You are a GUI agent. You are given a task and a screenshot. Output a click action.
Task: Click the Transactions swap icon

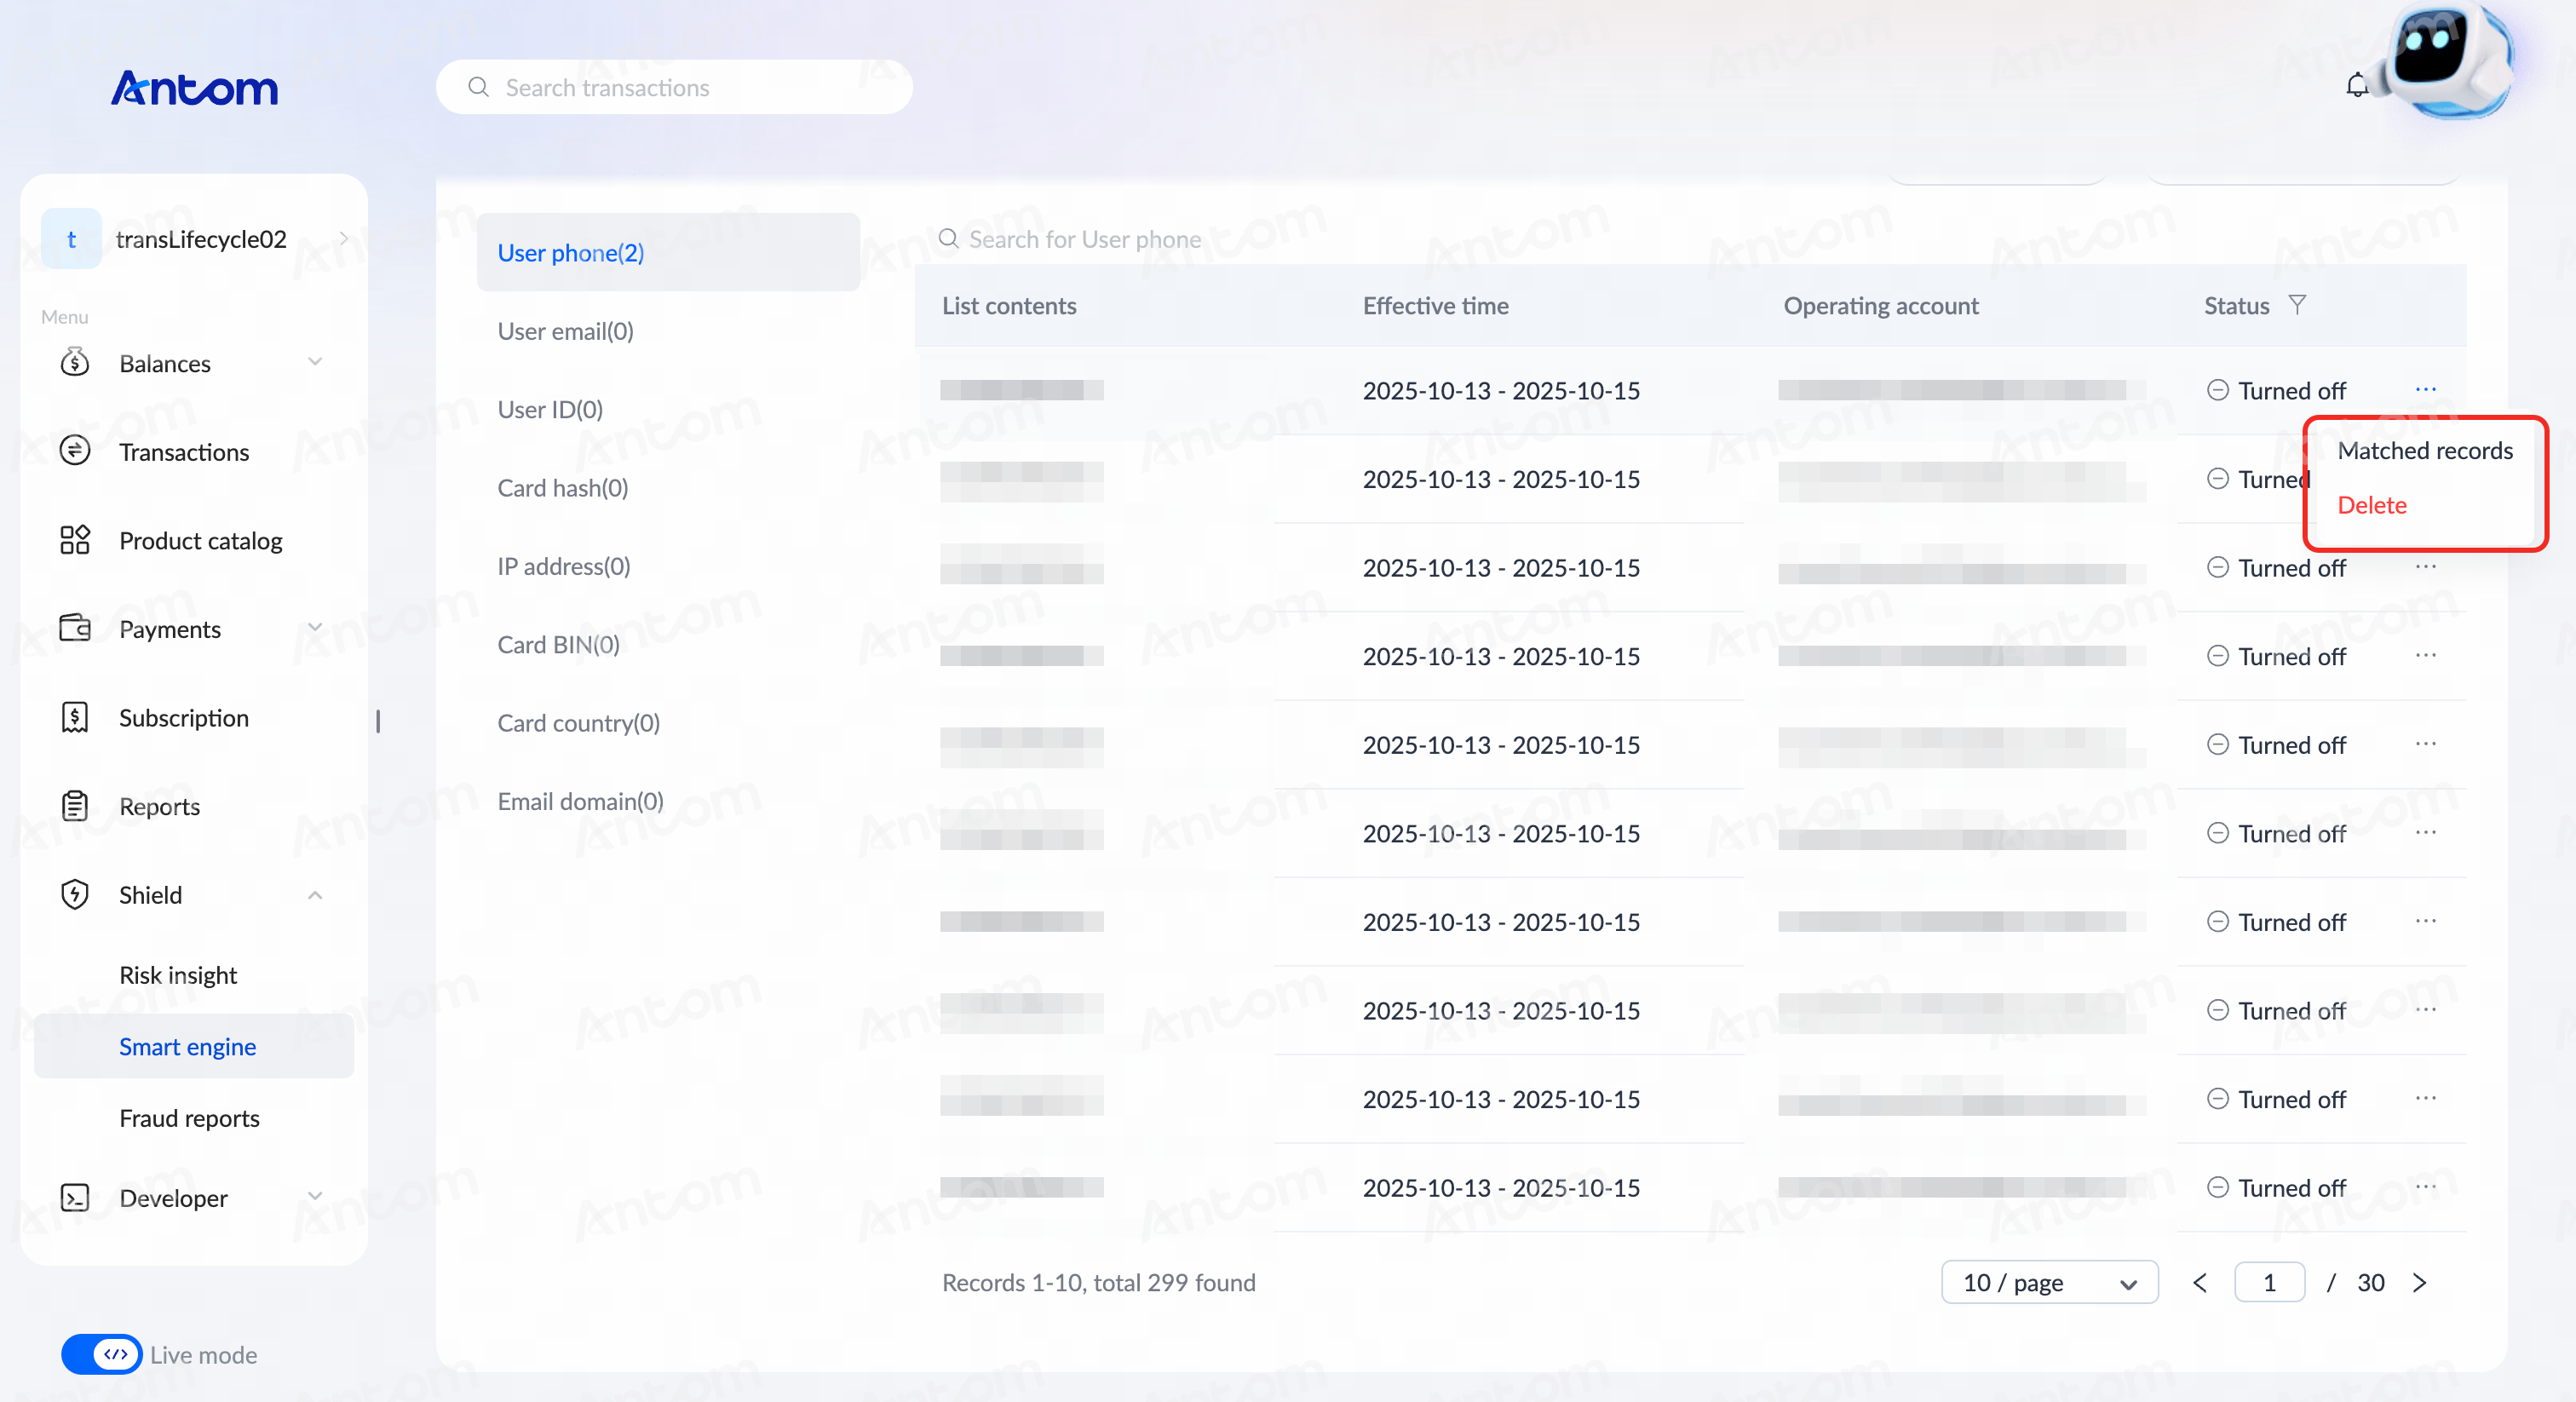pyautogui.click(x=75, y=451)
